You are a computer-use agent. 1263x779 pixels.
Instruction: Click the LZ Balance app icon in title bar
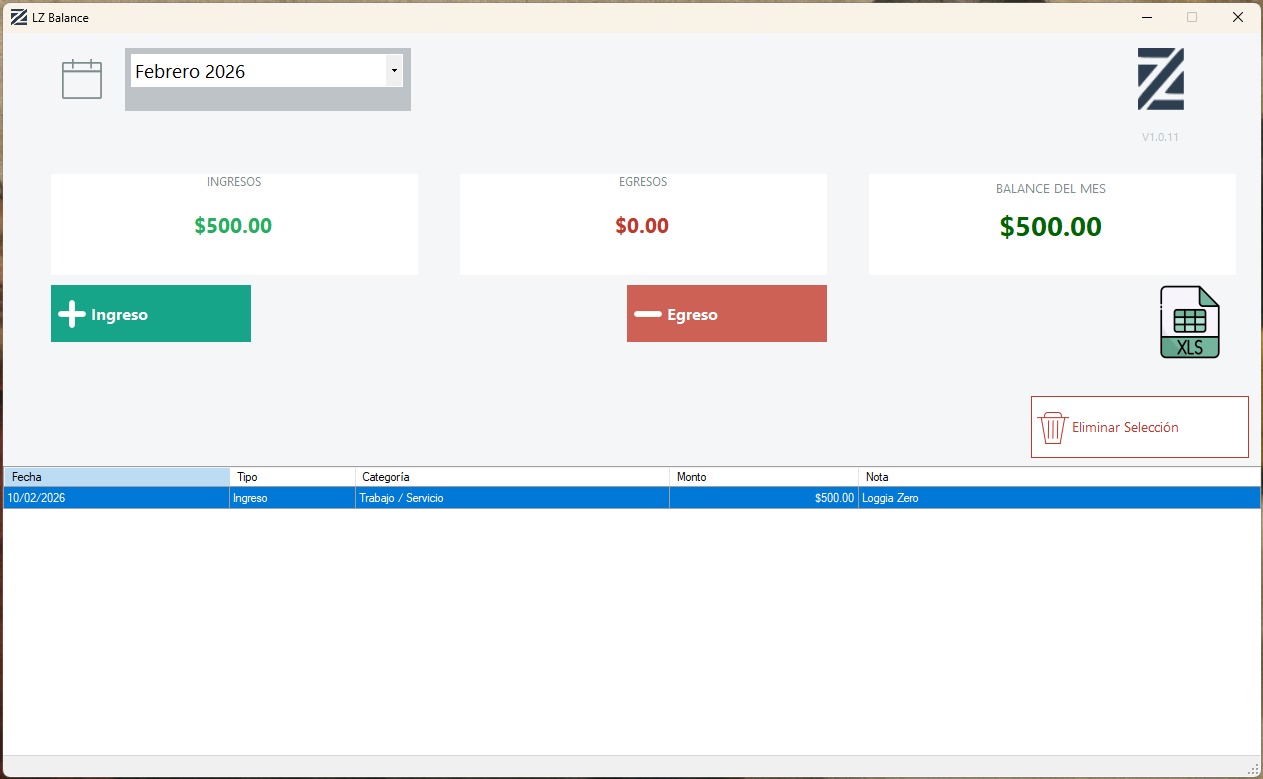coord(18,17)
